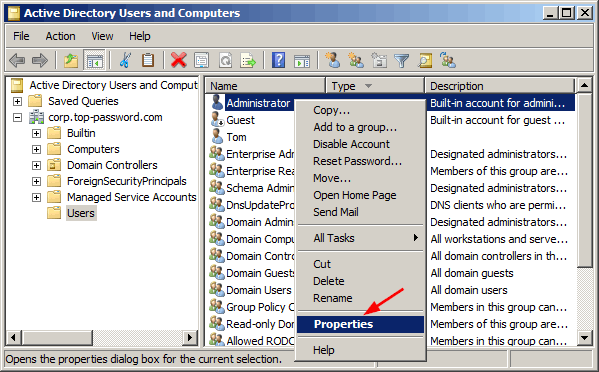Click the Find objects magnifier icon
The height and width of the screenshot is (372, 599).
(425, 60)
